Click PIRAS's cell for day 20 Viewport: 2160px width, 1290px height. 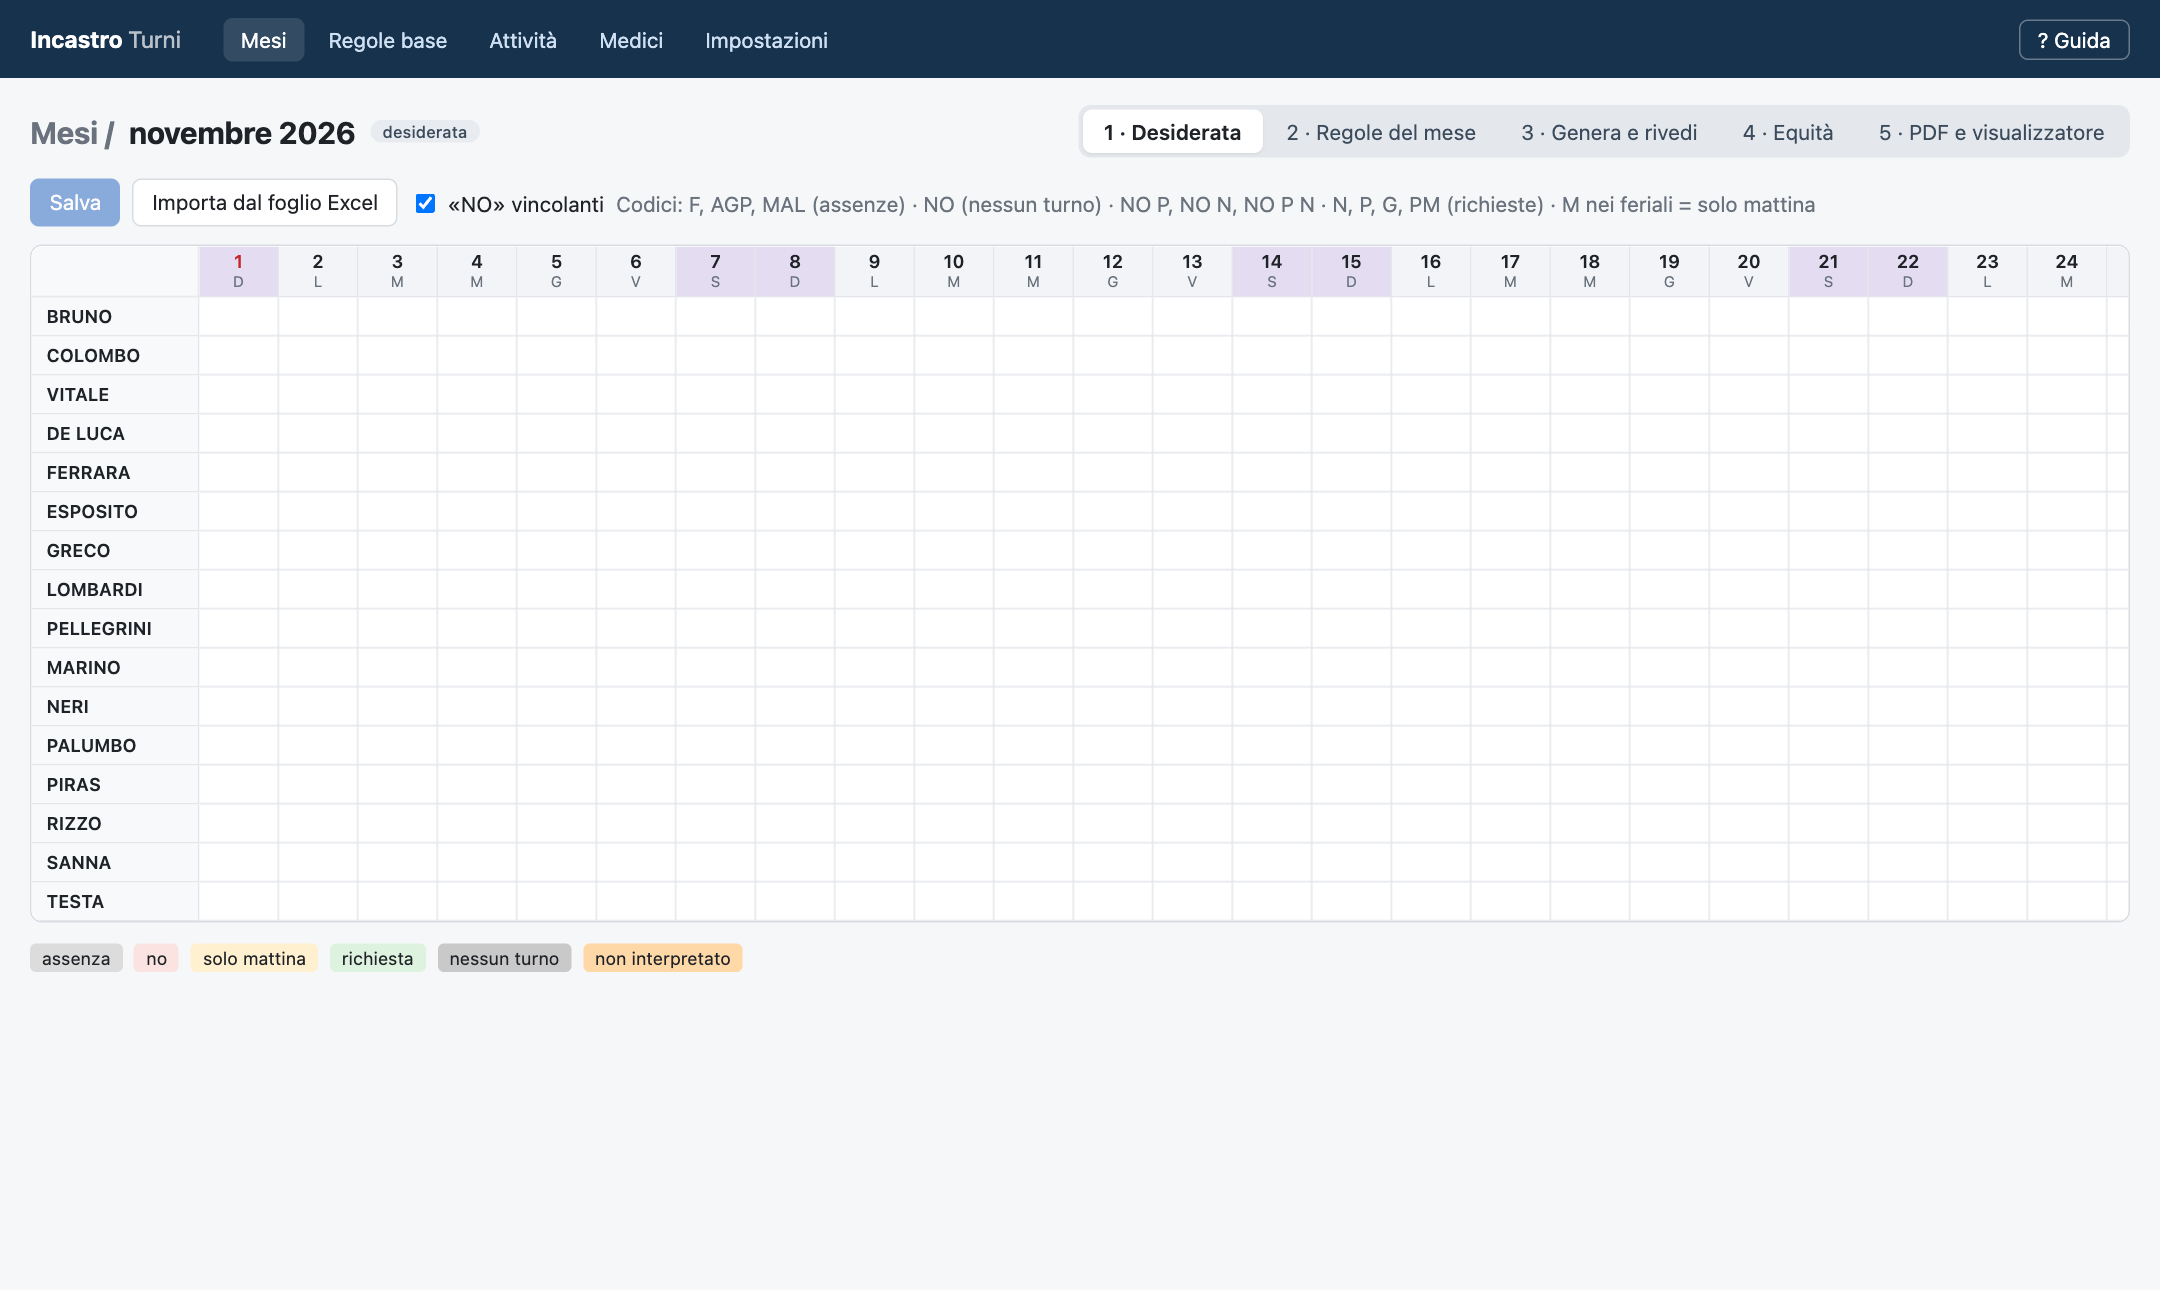click(1749, 784)
